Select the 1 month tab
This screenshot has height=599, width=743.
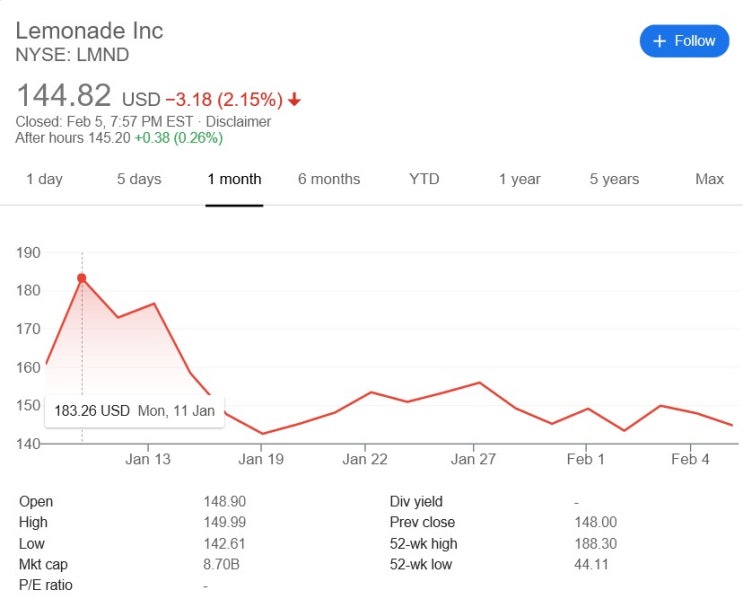tap(234, 179)
